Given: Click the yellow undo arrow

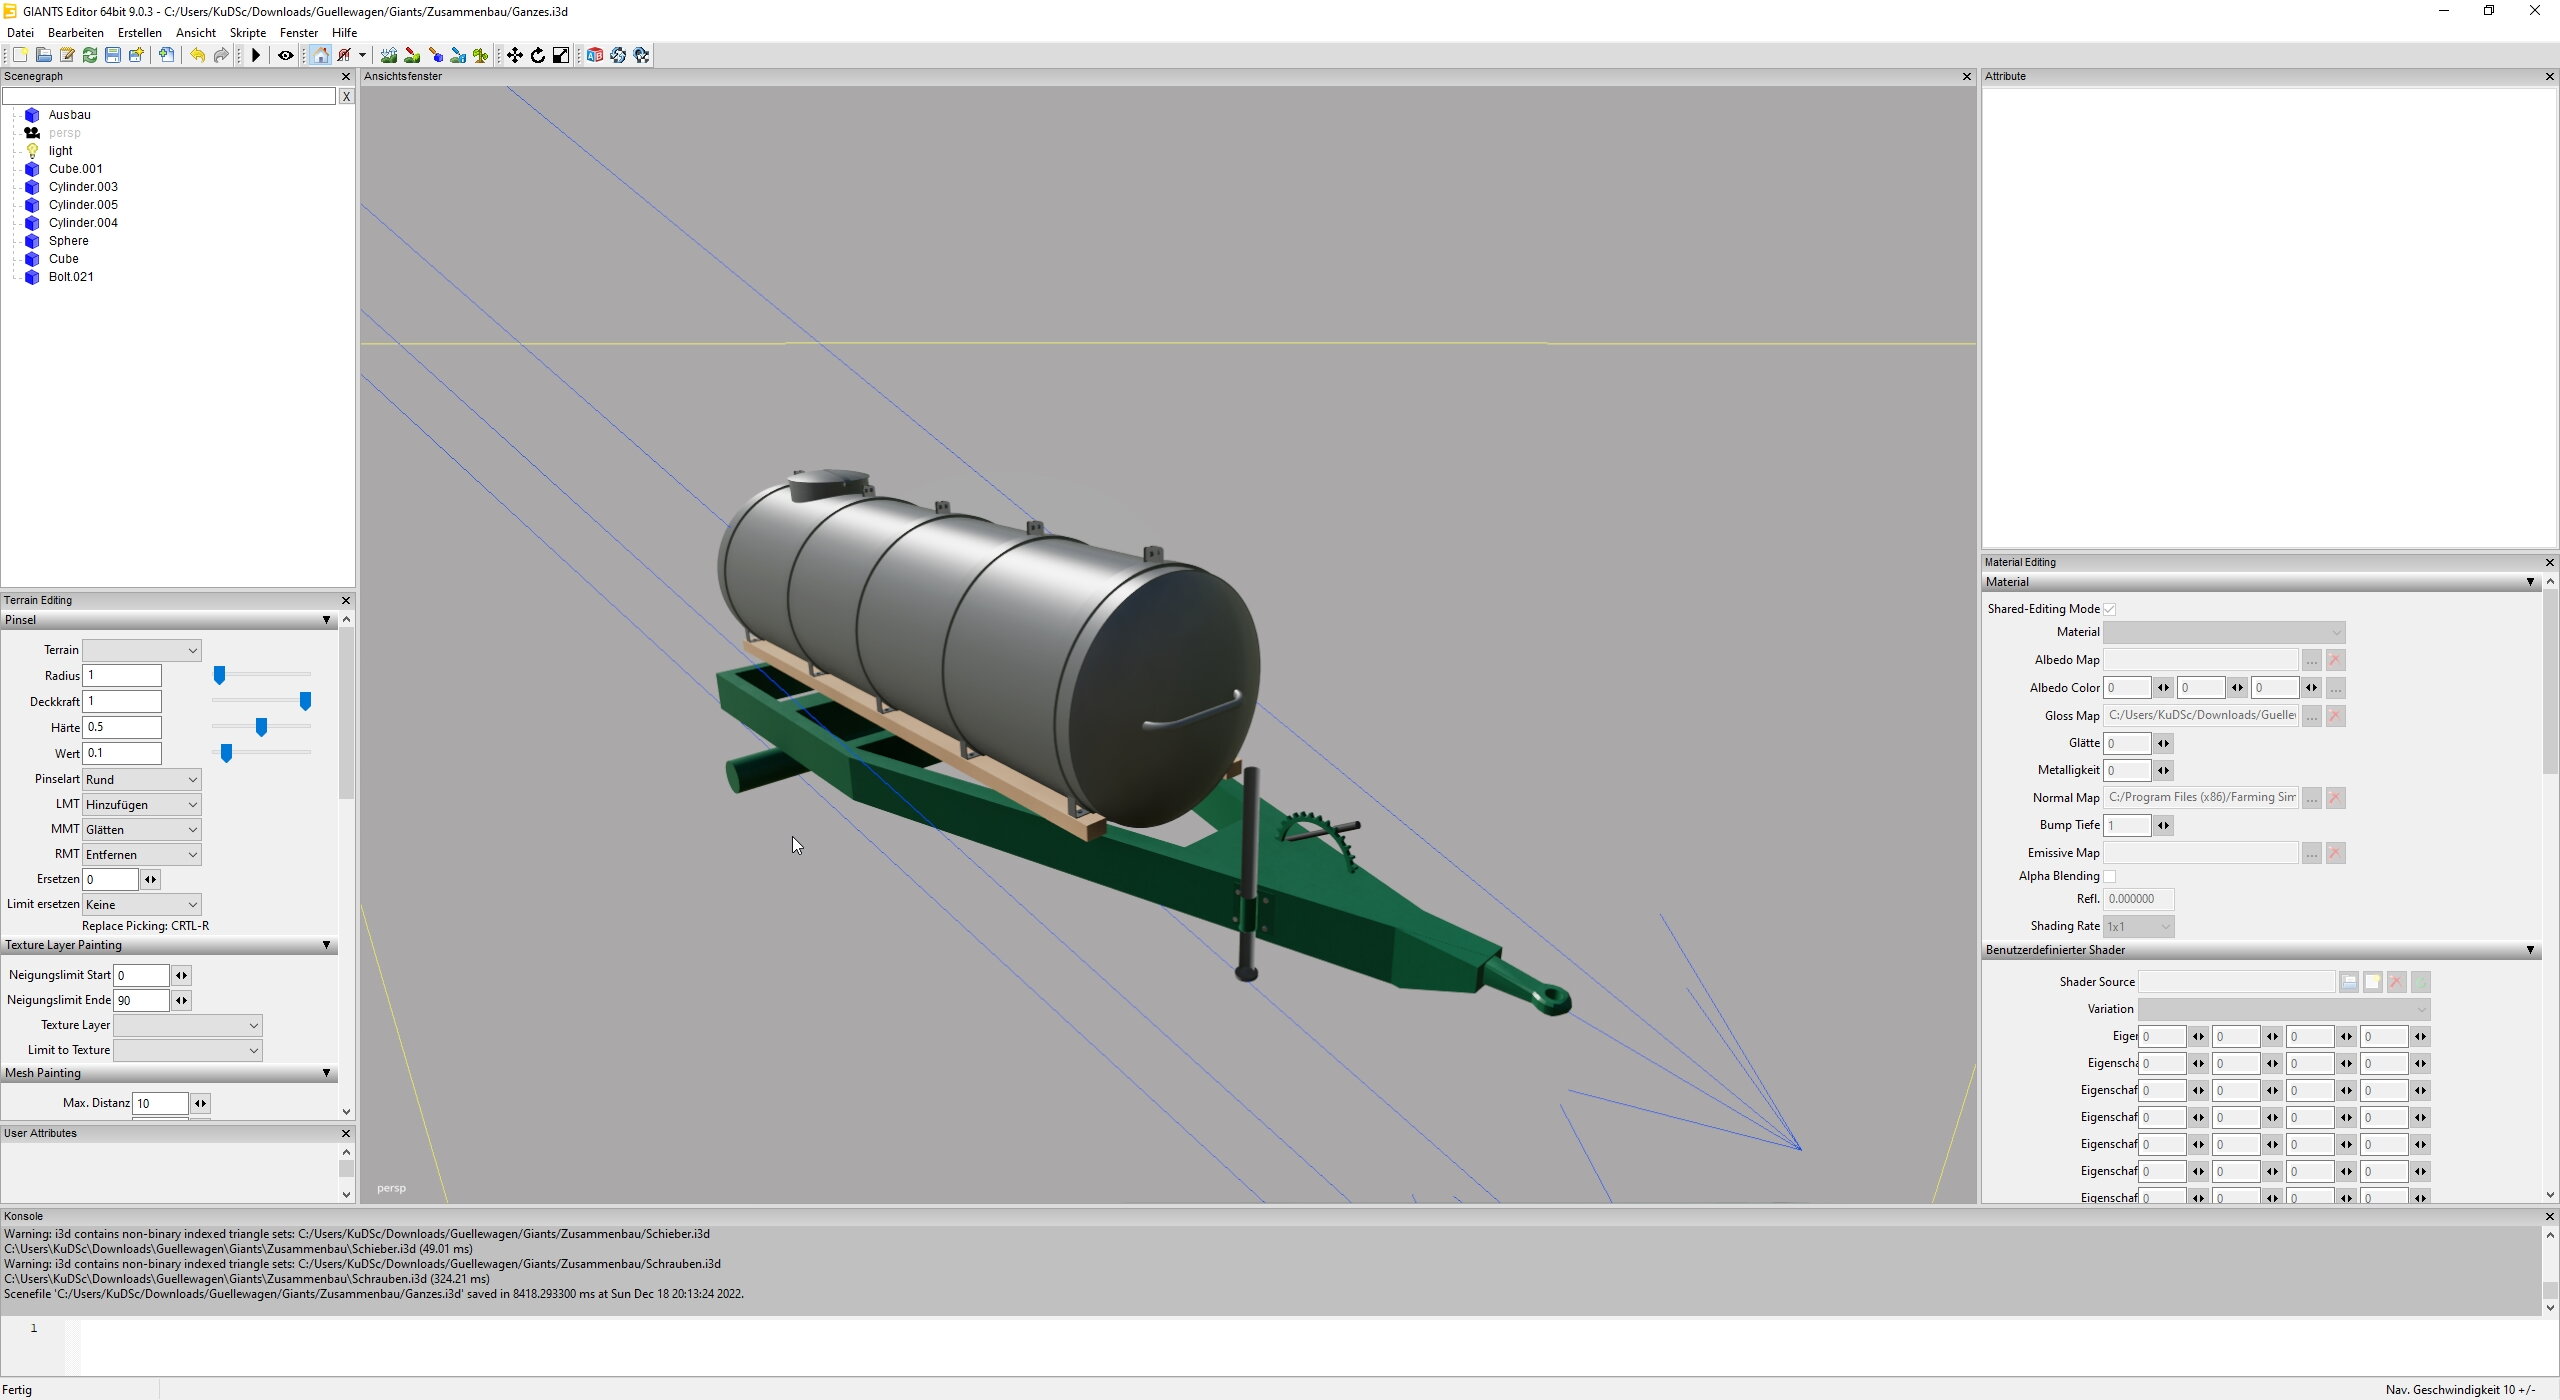Looking at the screenshot, I should coord(197,55).
